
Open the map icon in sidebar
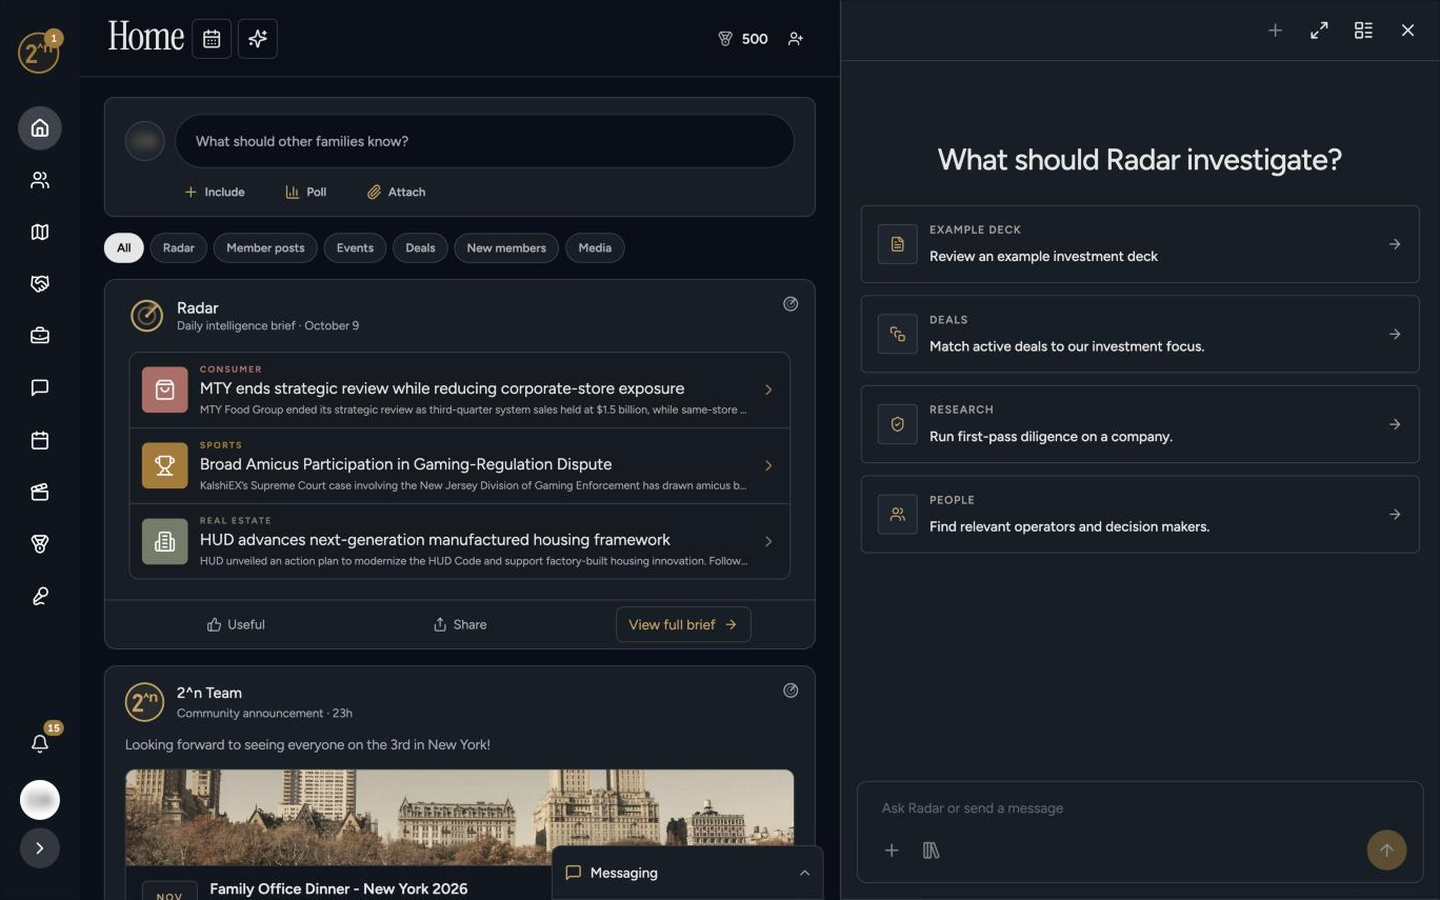click(40, 232)
